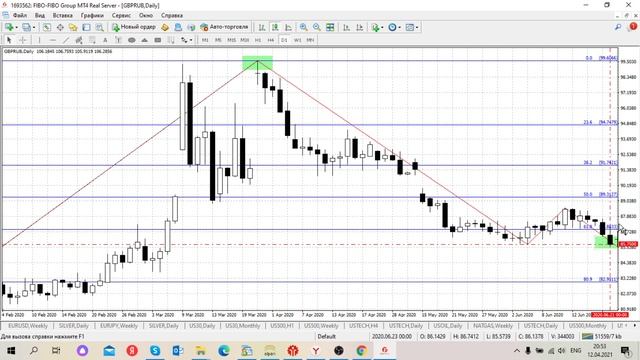Click the Новый ордер button
Viewport: 640px width, 360px height.
point(134,27)
